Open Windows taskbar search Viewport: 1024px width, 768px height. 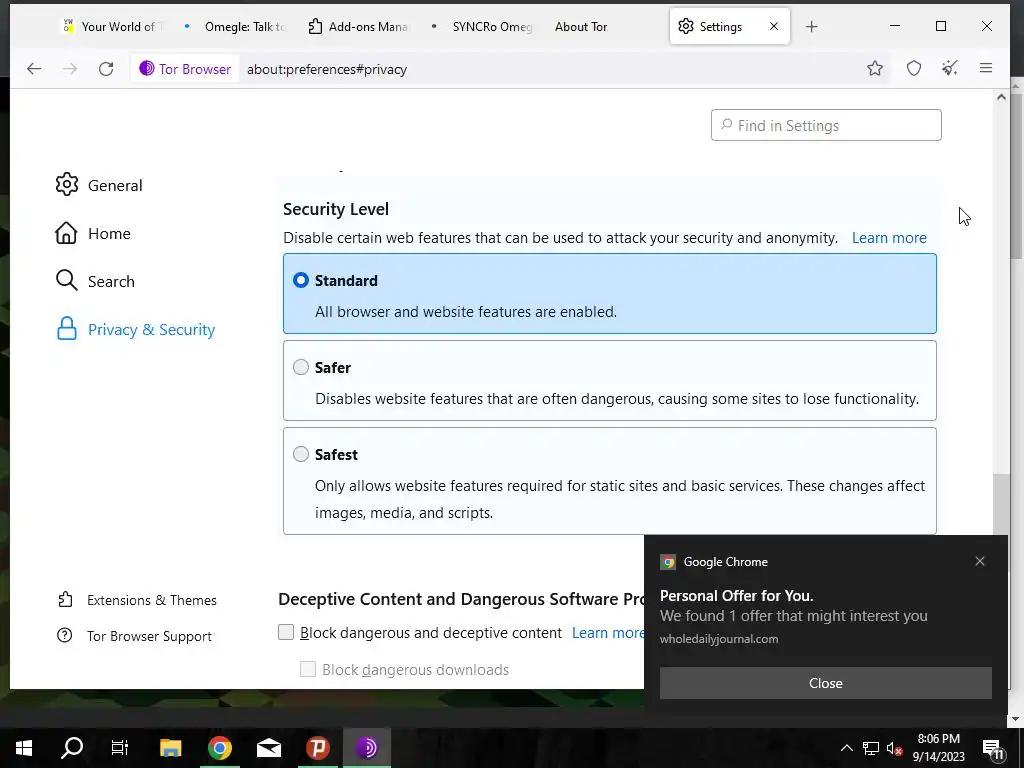[x=72, y=748]
